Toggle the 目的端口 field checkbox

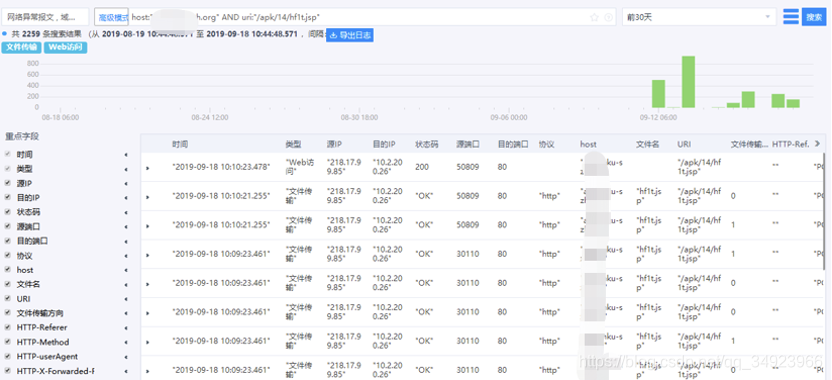(x=7, y=241)
